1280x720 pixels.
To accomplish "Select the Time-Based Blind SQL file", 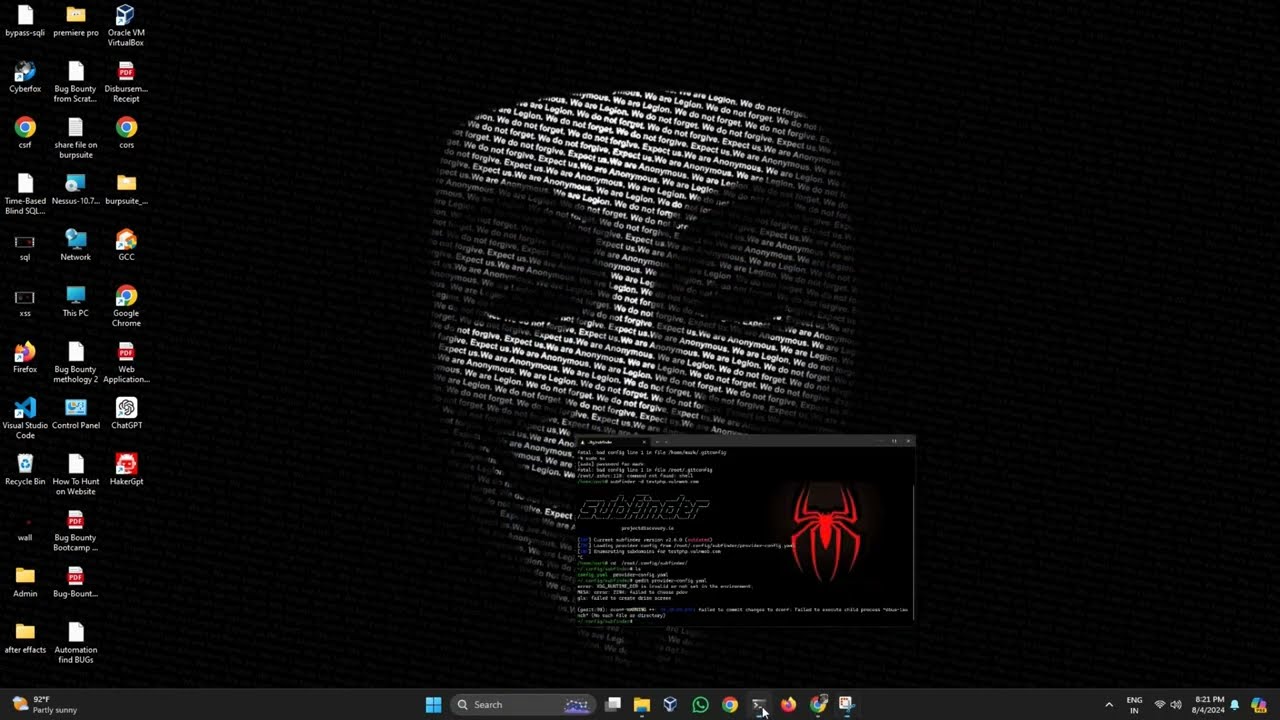I will 25,194.
